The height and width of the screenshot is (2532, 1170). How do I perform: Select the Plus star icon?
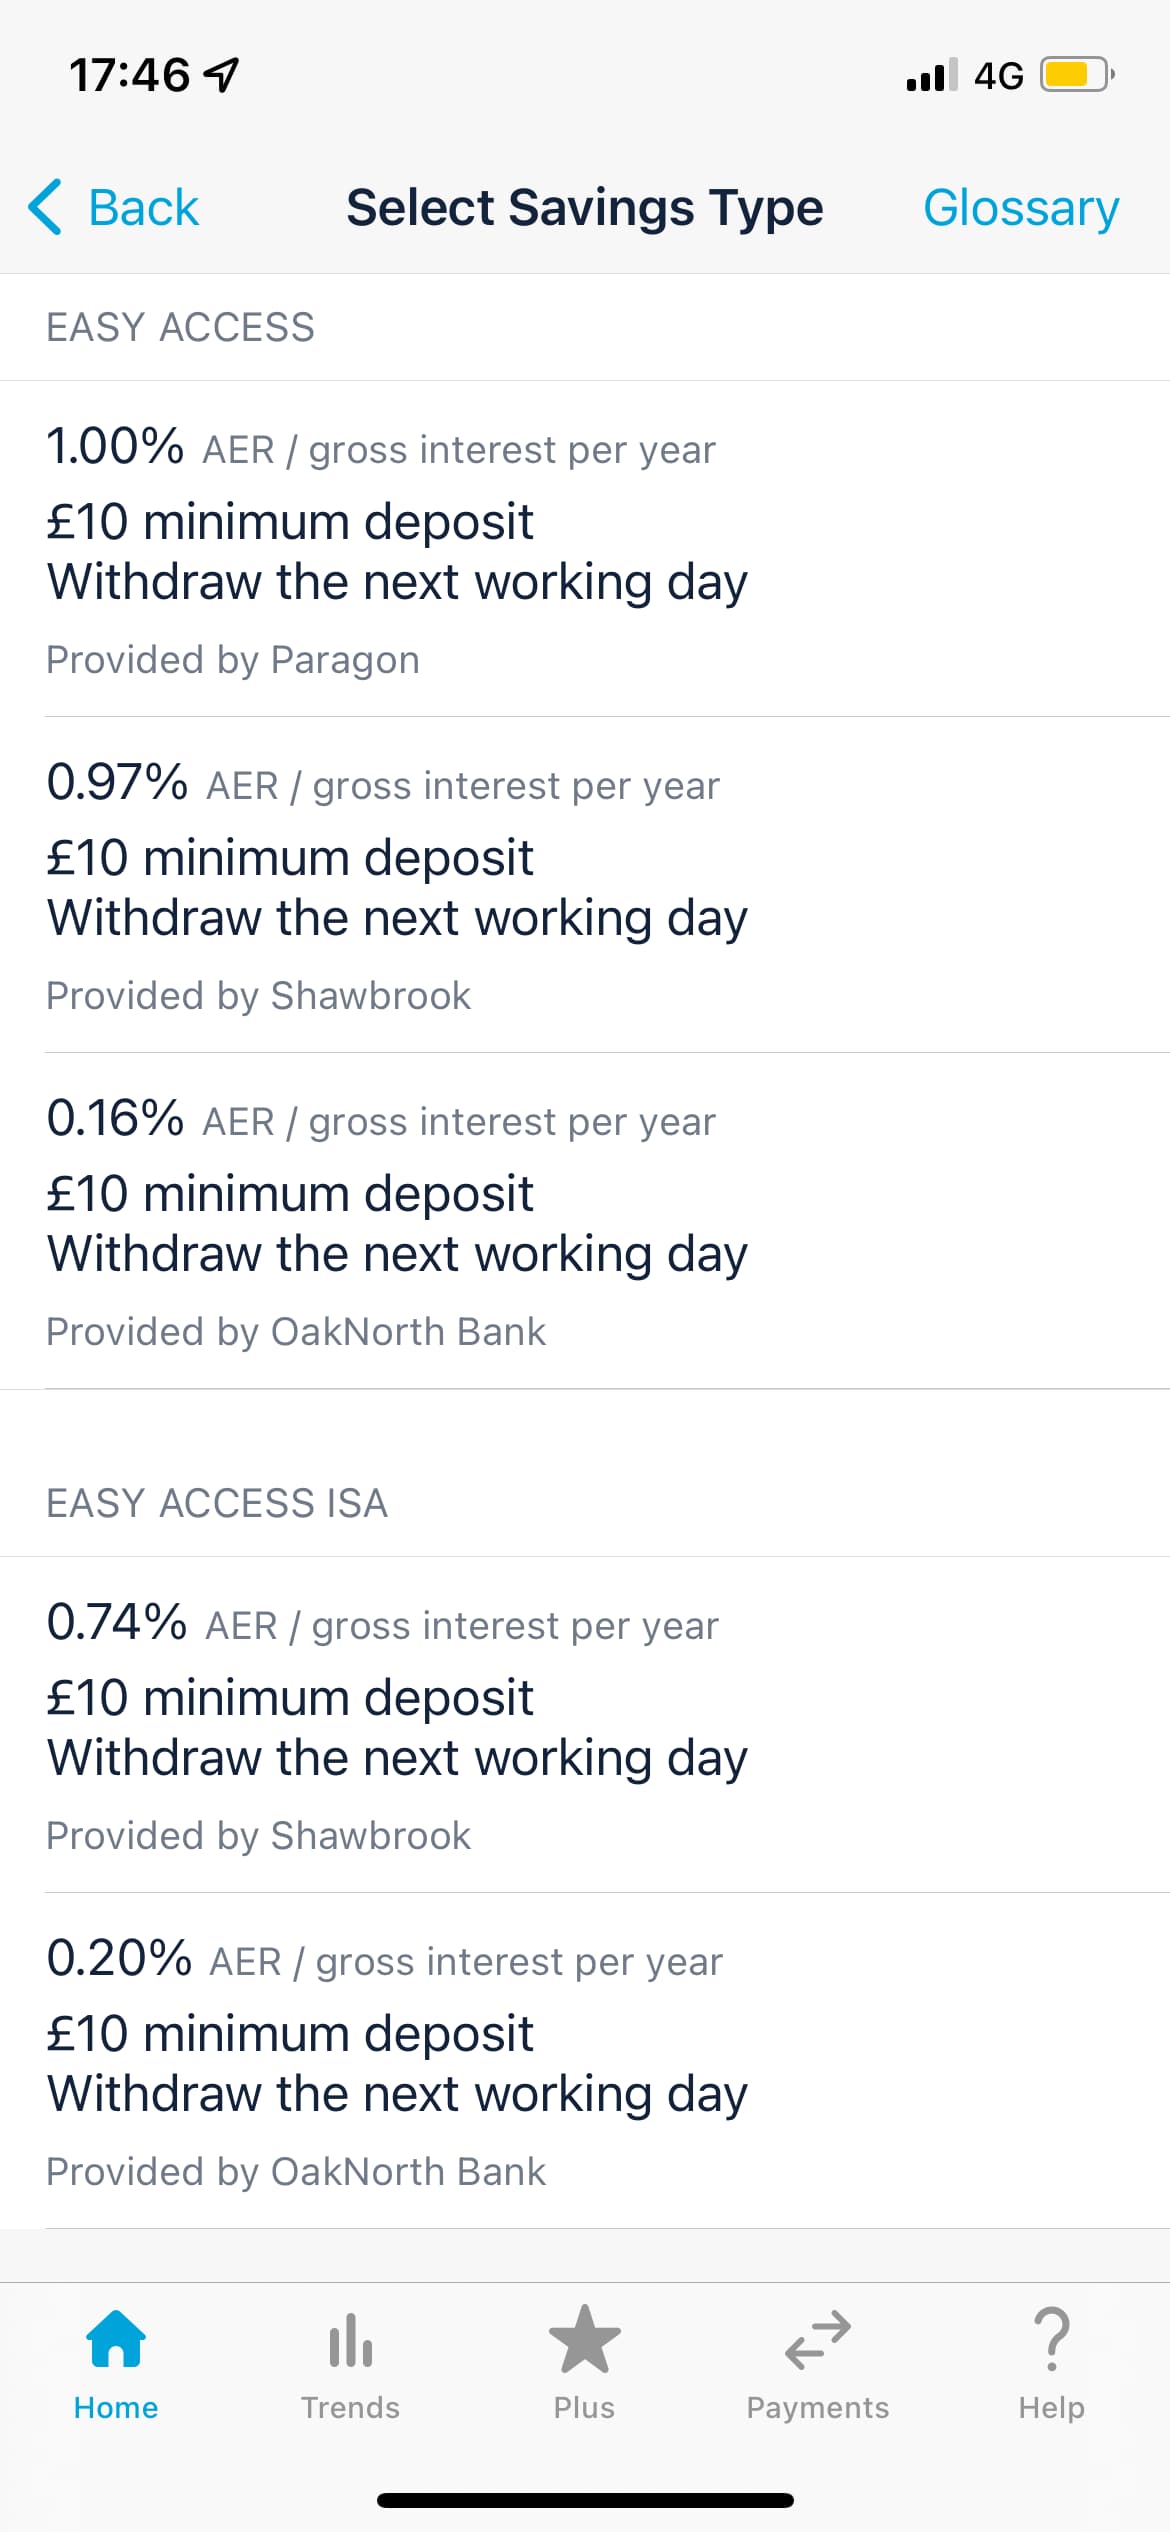[x=585, y=2338]
